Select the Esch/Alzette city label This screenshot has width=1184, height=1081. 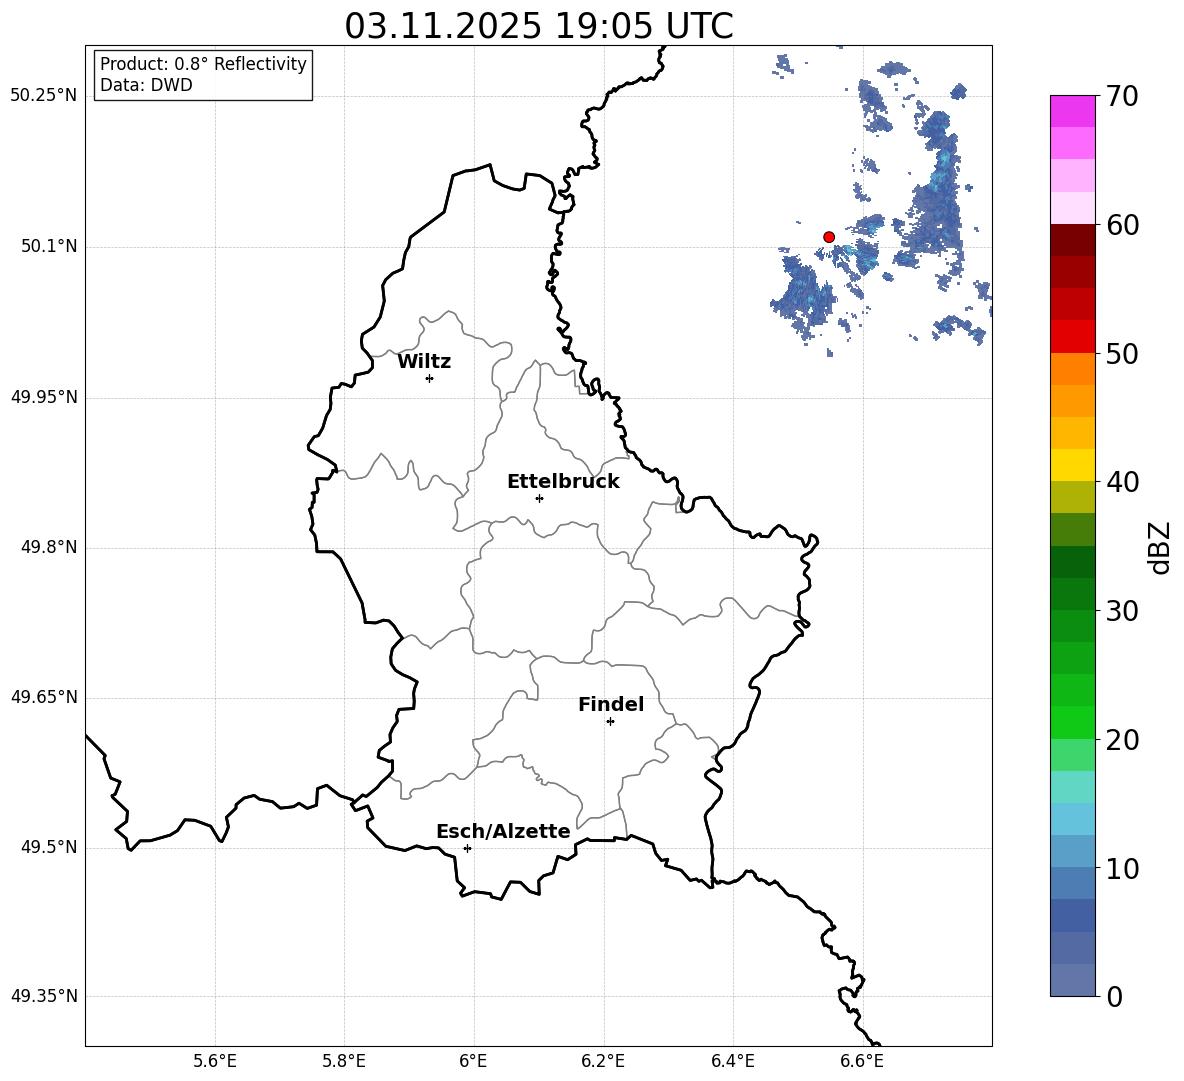(x=503, y=831)
